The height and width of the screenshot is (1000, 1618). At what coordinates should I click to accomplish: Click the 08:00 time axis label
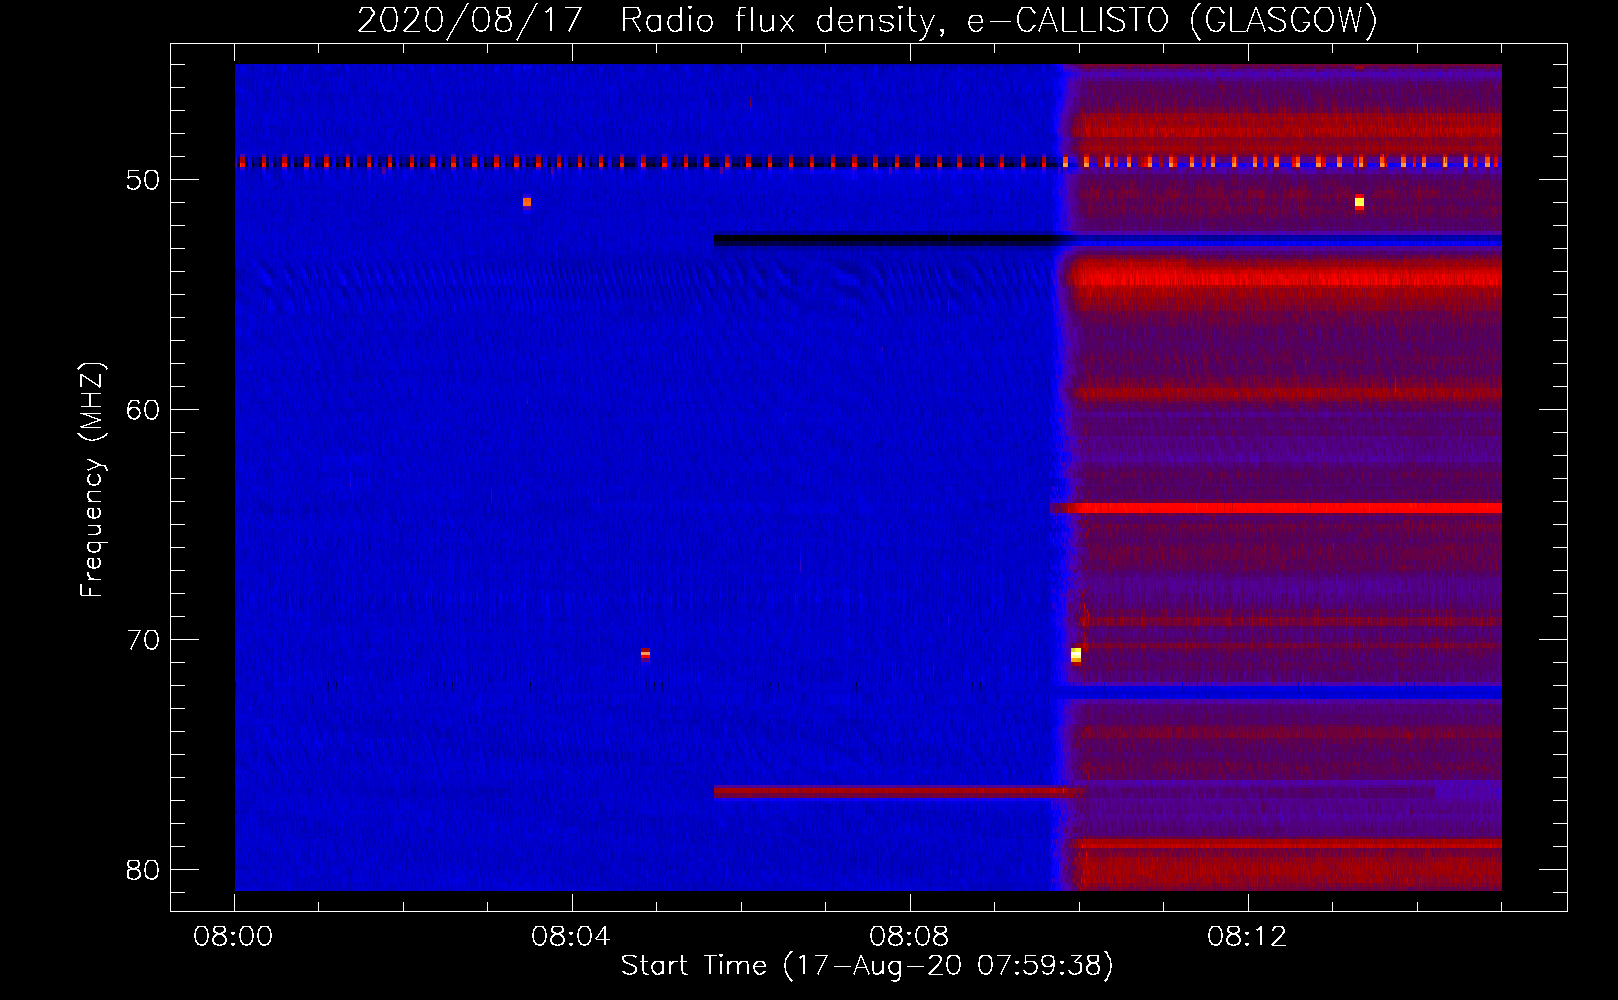(x=234, y=937)
